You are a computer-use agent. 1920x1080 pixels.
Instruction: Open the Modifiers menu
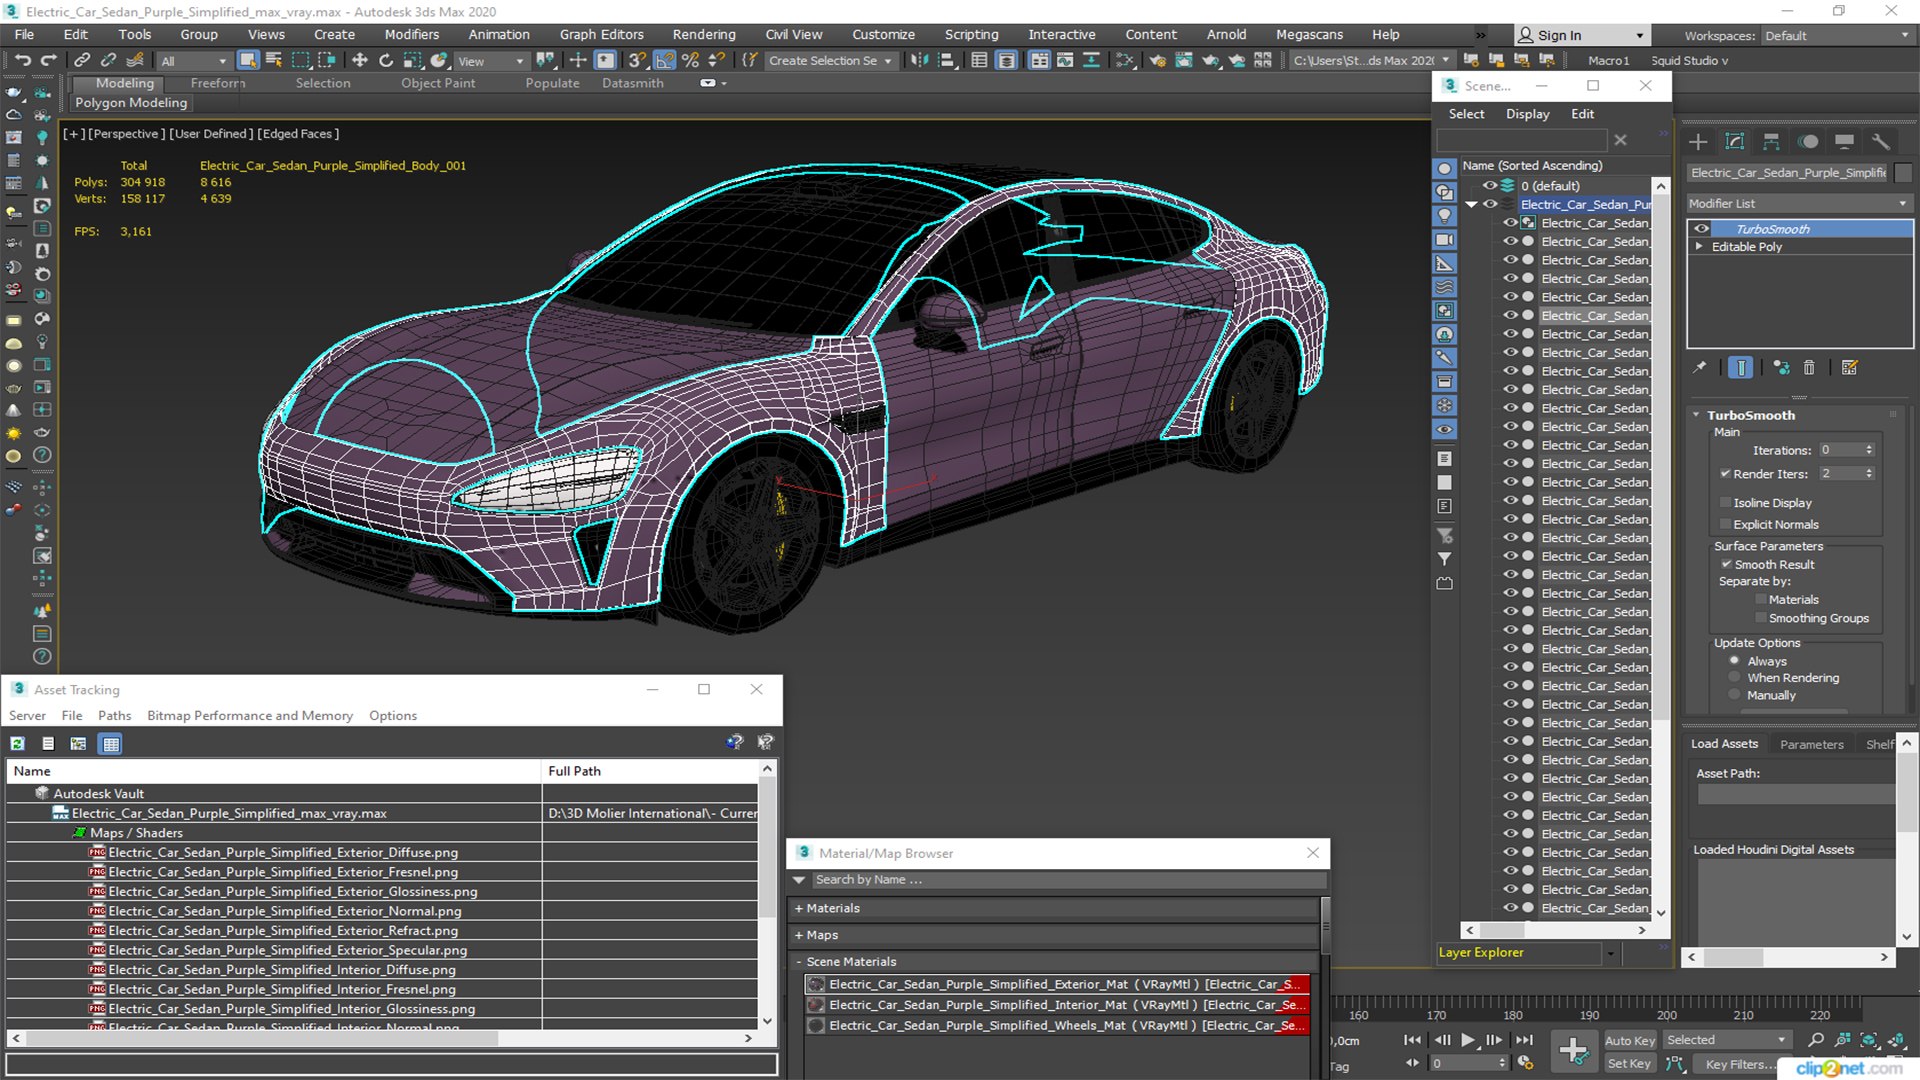(x=412, y=35)
